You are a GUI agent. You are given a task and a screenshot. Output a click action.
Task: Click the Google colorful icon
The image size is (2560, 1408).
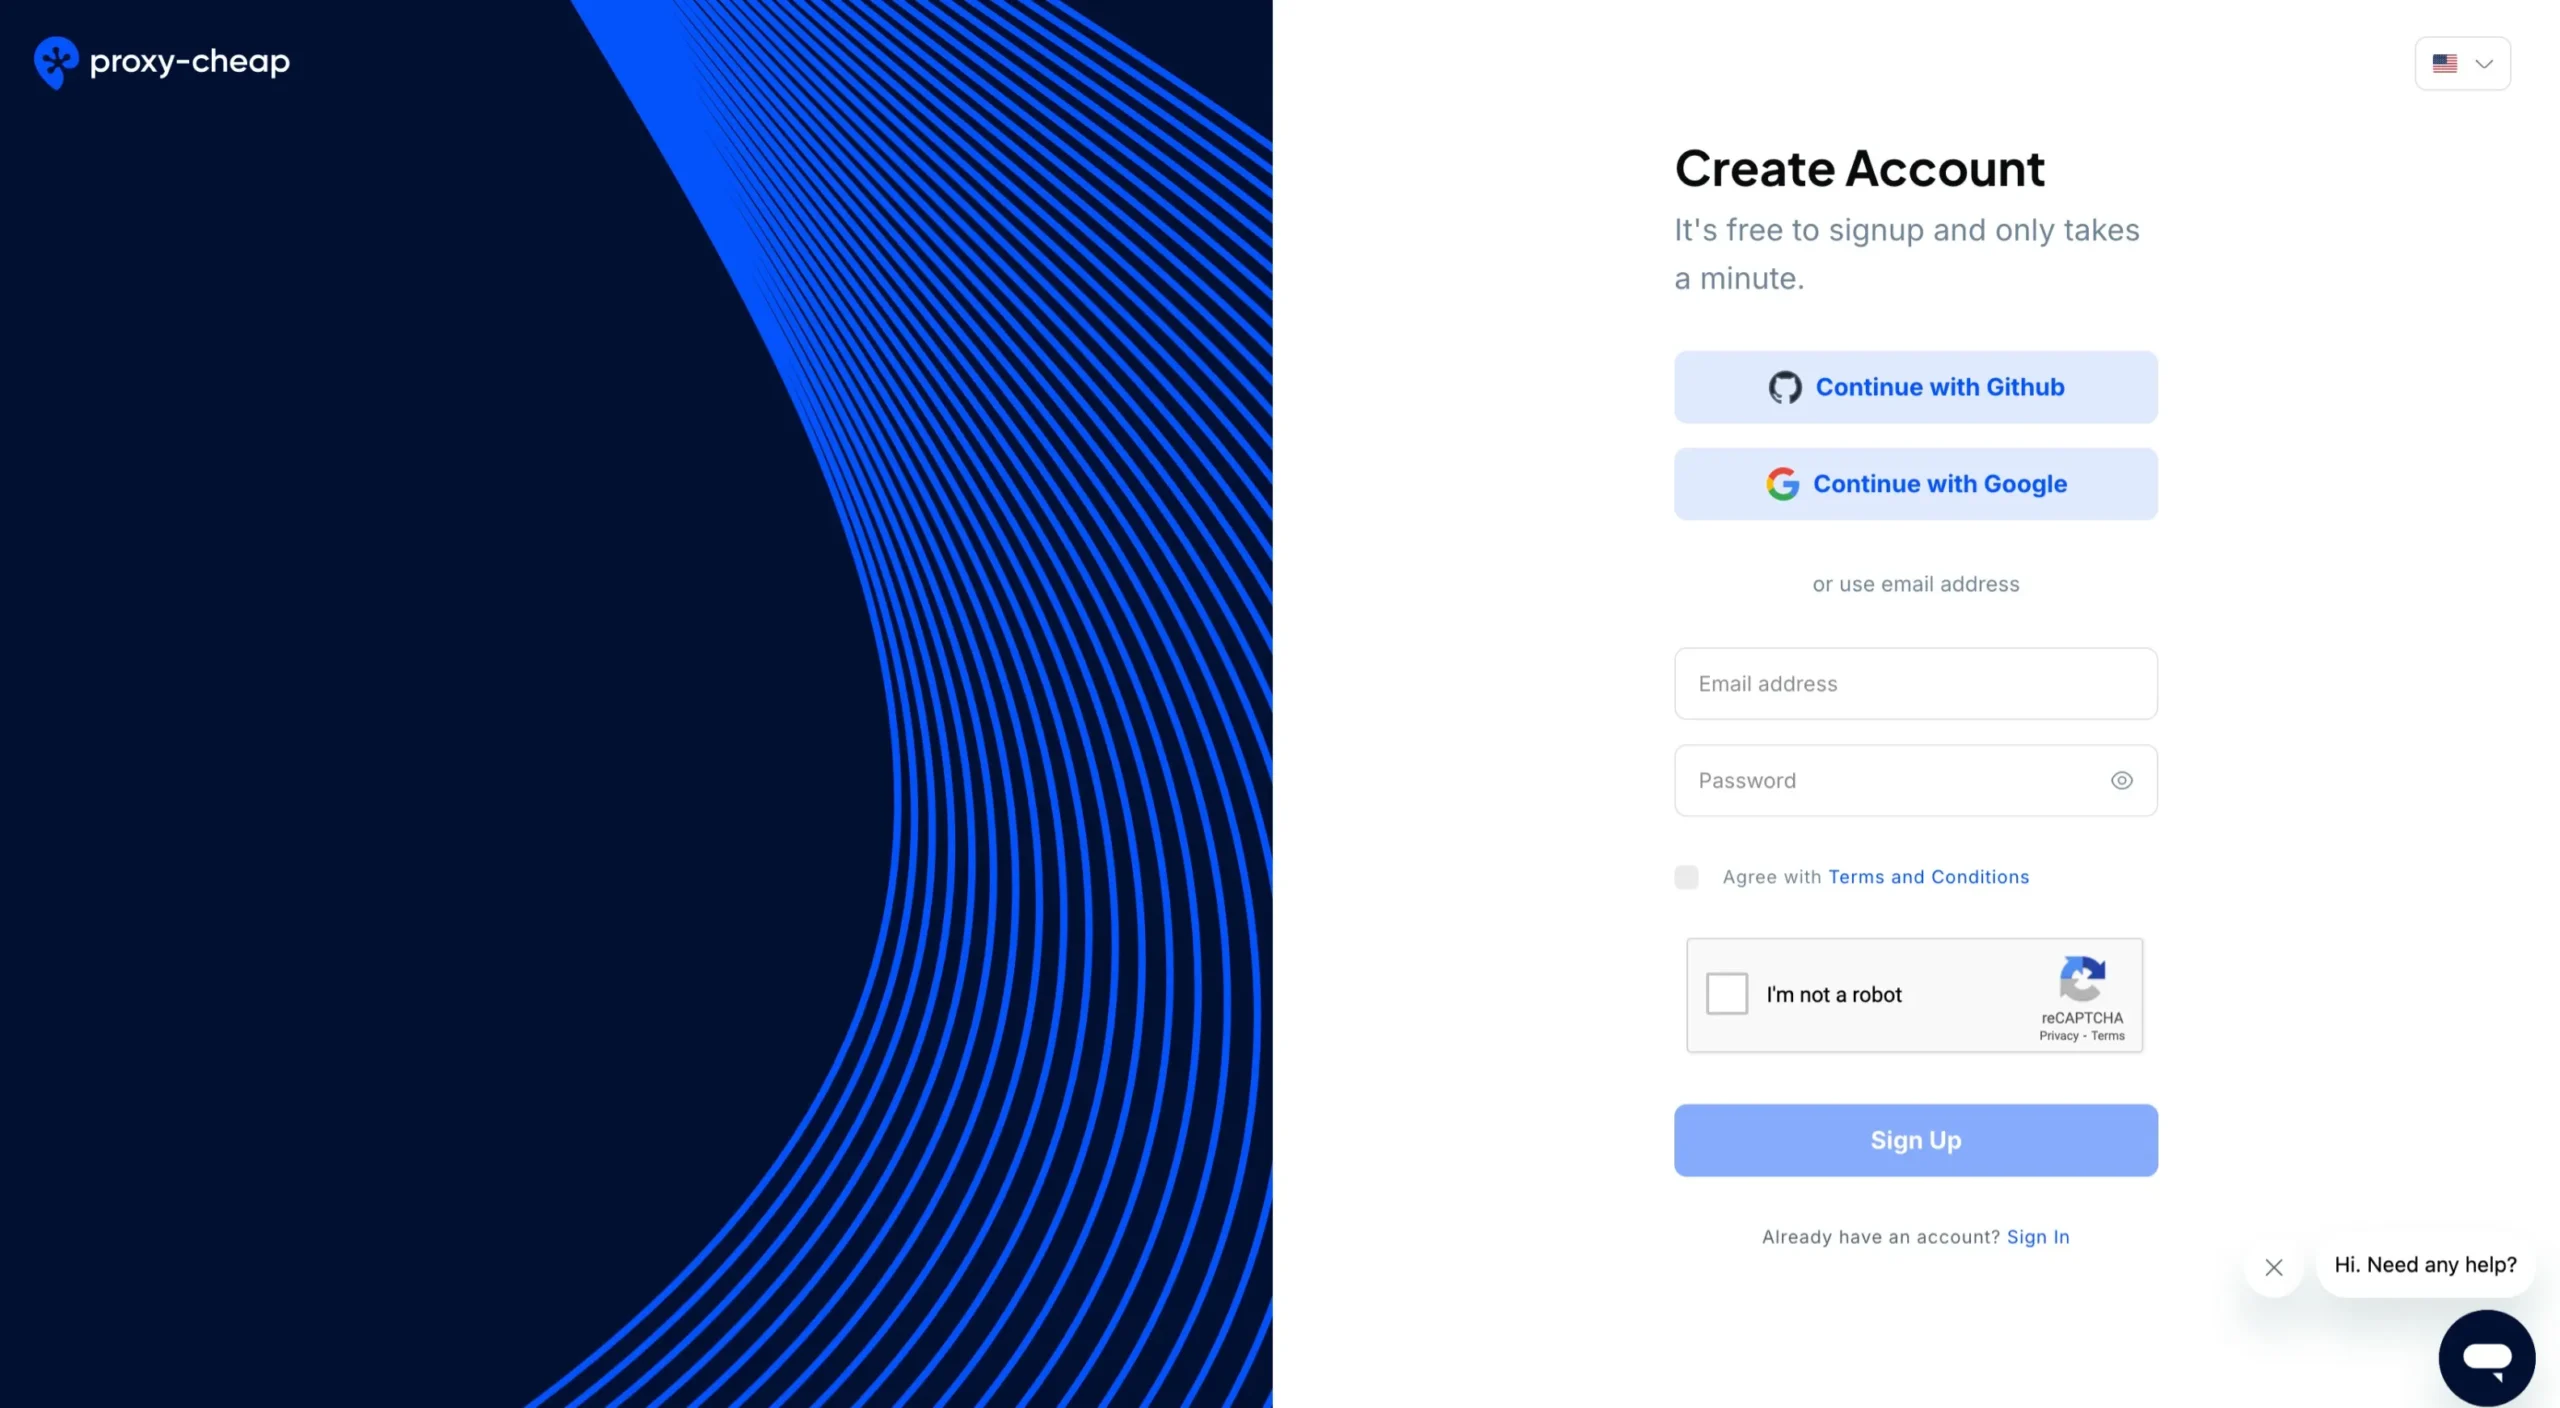1782,484
